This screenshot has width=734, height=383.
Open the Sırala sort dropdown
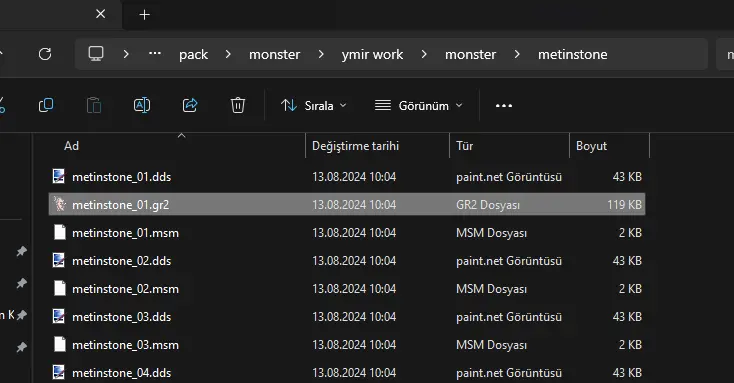pos(314,106)
